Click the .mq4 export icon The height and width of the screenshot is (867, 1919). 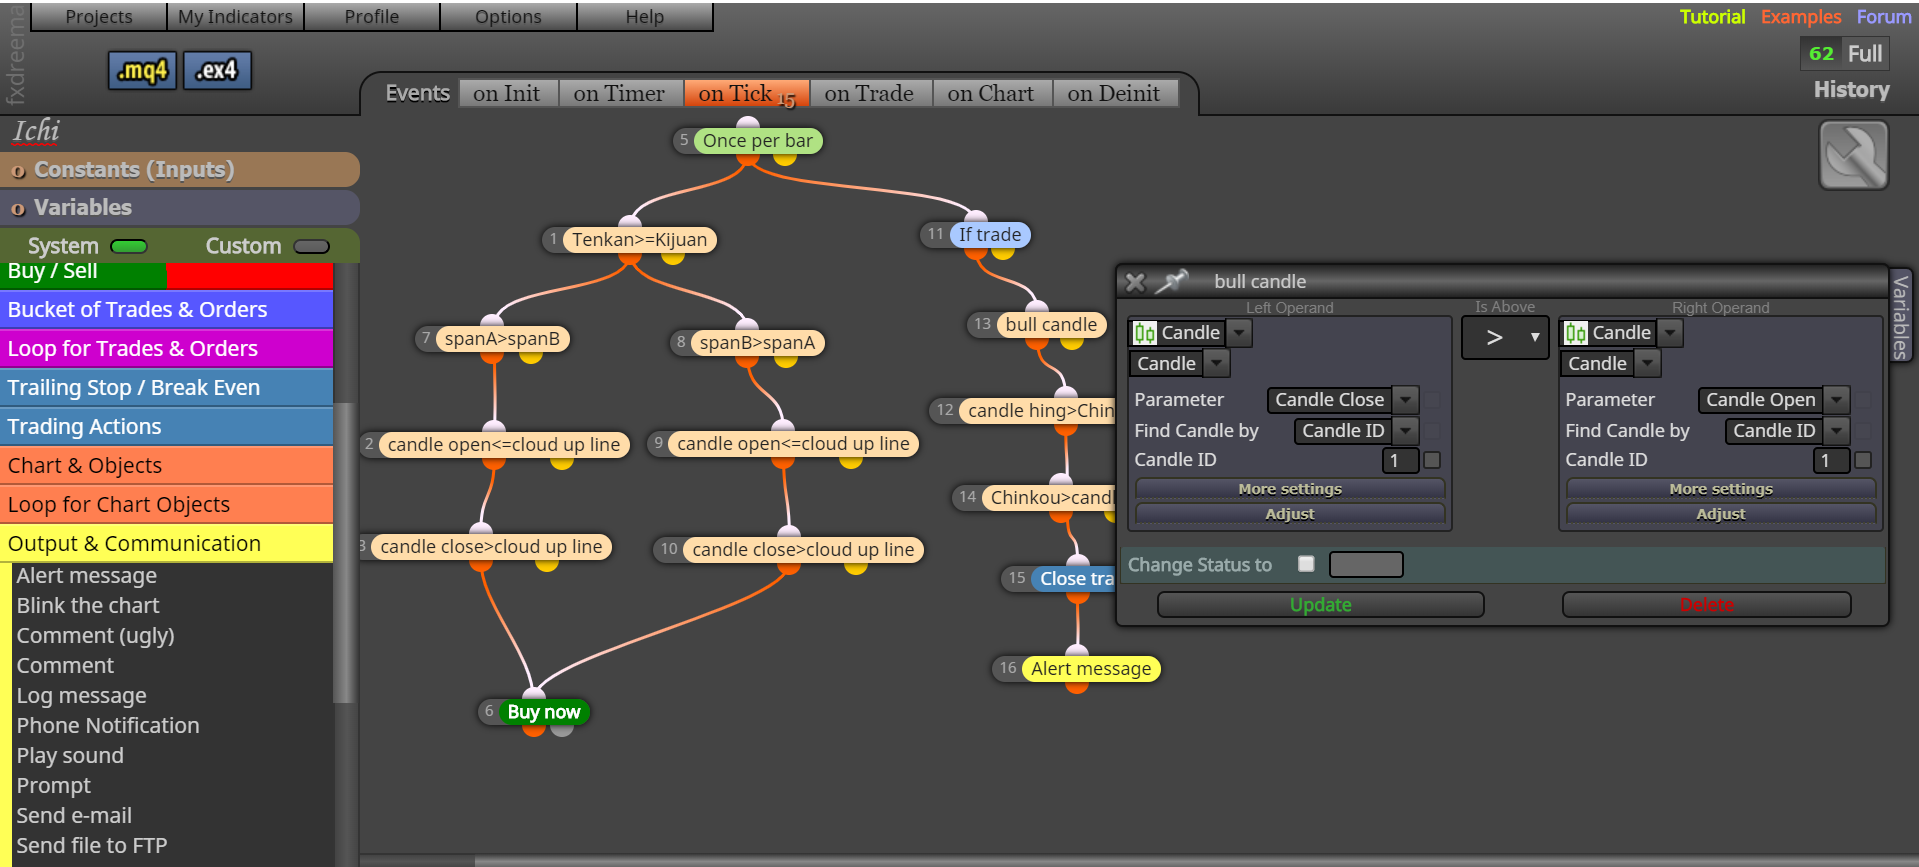pos(142,70)
